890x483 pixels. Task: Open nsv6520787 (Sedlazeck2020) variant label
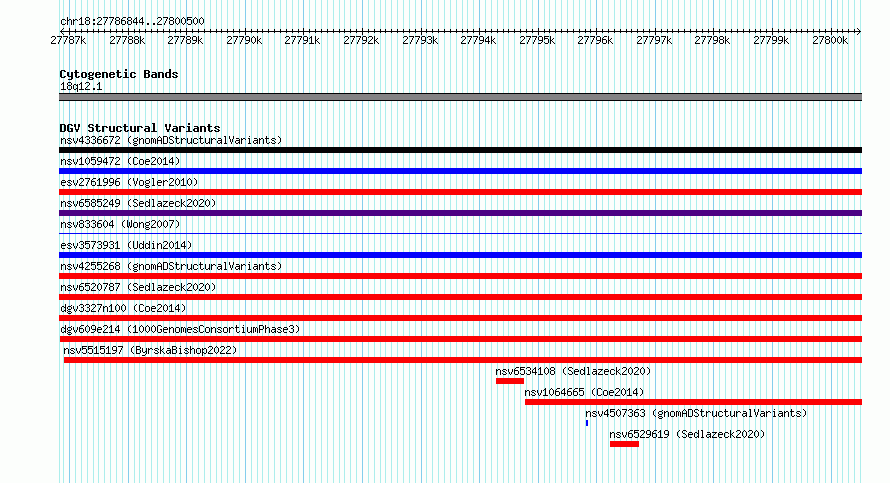138,287
